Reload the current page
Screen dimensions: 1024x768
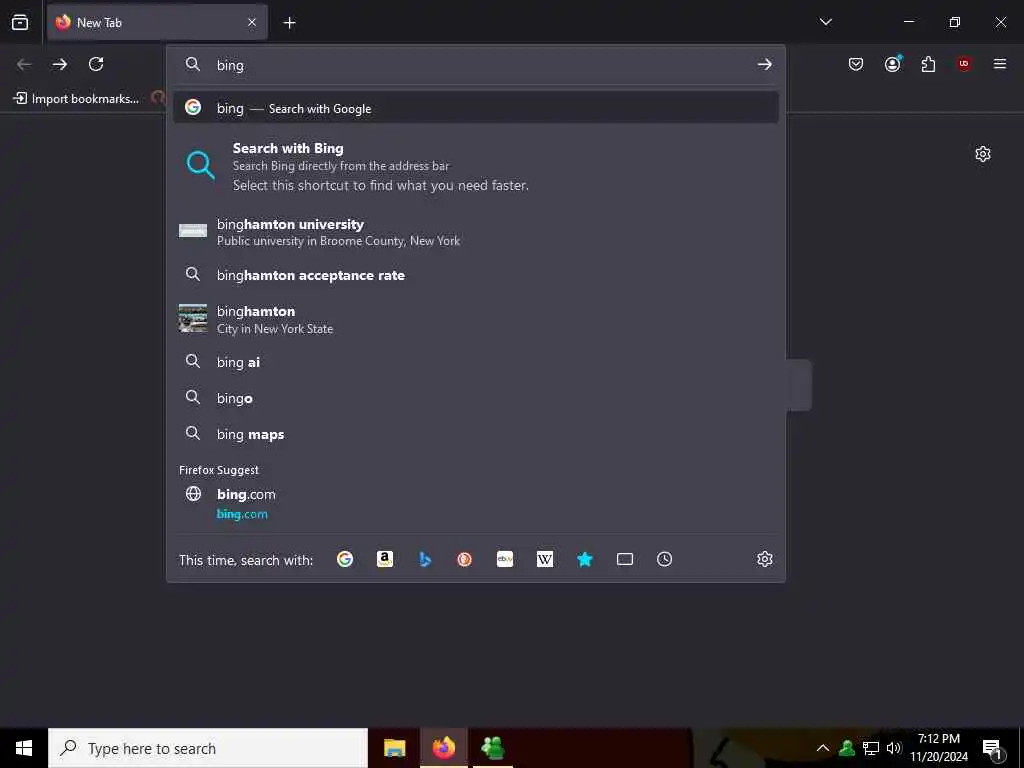pos(96,64)
